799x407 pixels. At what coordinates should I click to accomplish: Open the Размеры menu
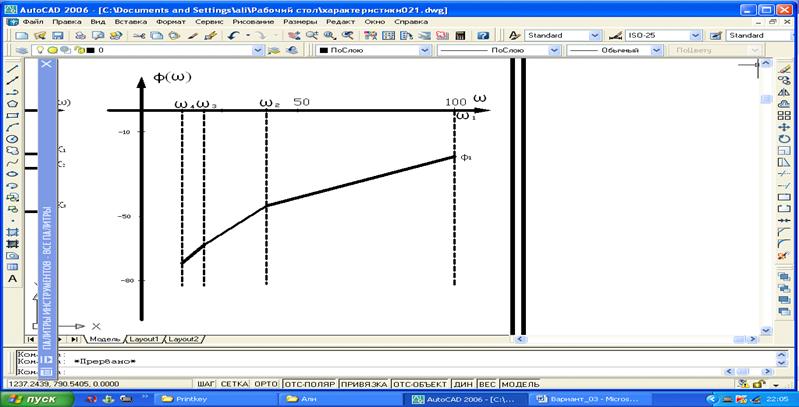coord(300,22)
